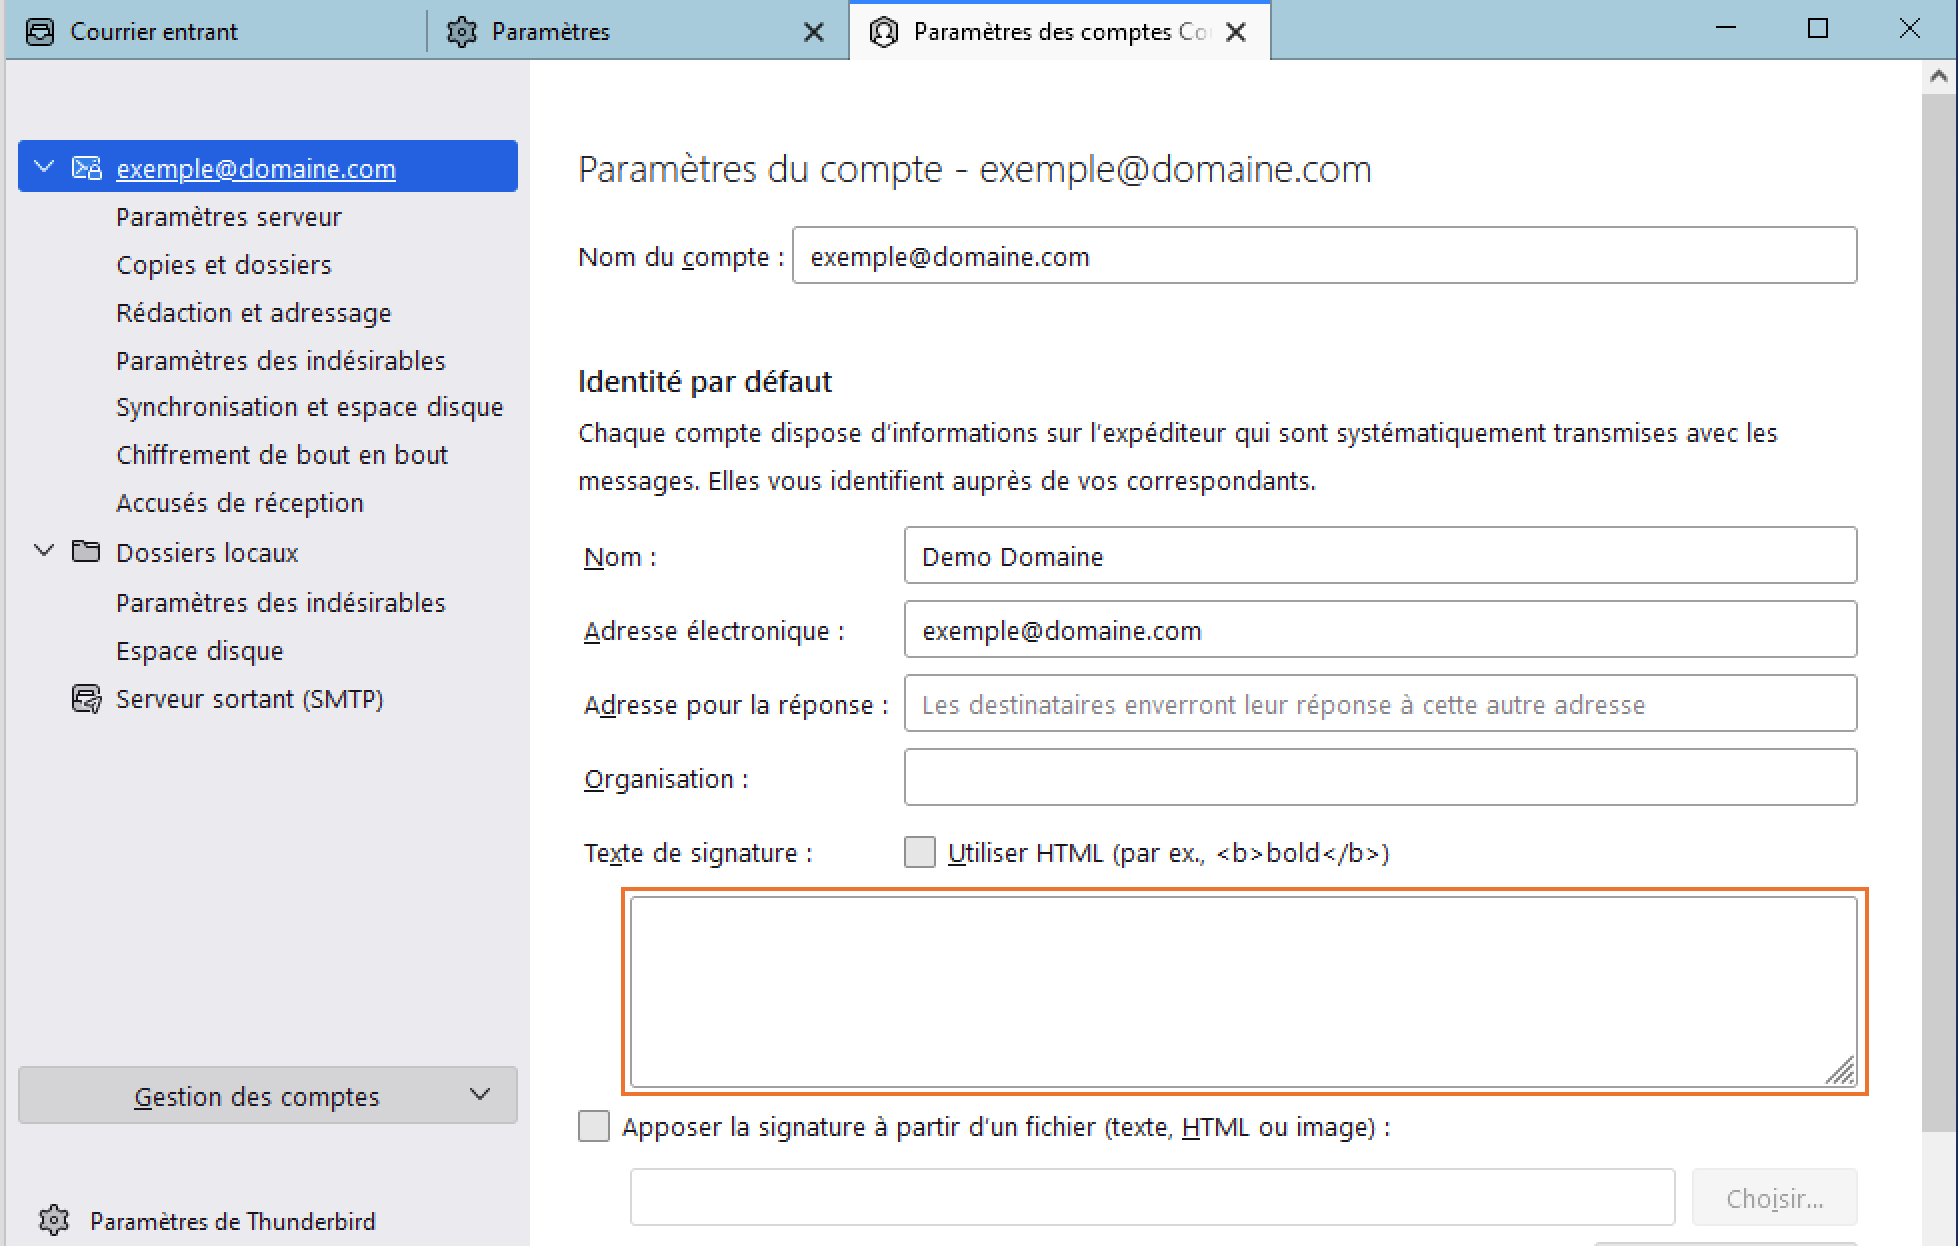Click the mail account icon beside exemple@domaine.com
This screenshot has width=1958, height=1246.
click(x=87, y=168)
